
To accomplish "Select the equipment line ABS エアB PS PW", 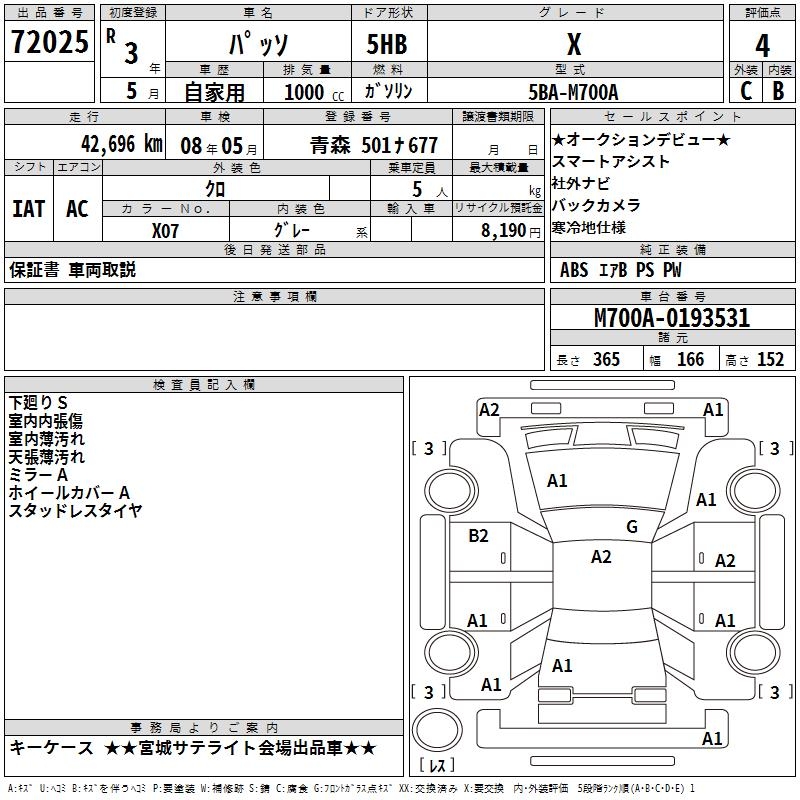I will pyautogui.click(x=620, y=270).
